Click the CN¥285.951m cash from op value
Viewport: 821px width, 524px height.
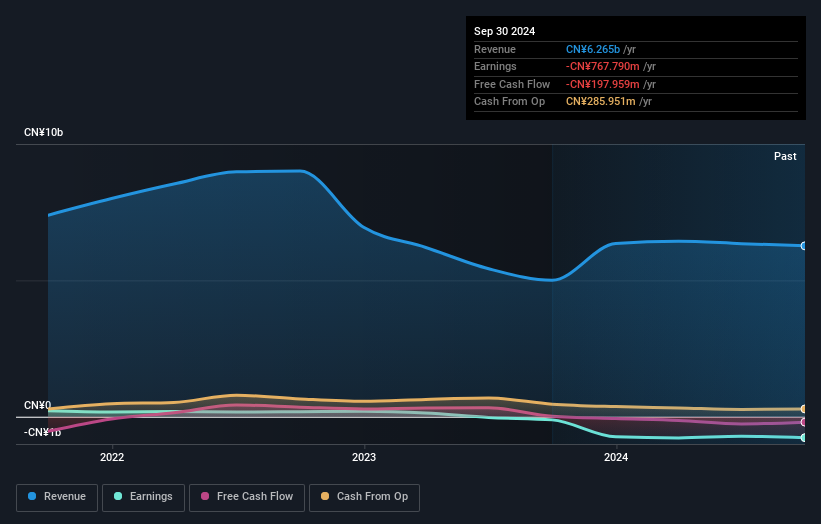pos(601,102)
